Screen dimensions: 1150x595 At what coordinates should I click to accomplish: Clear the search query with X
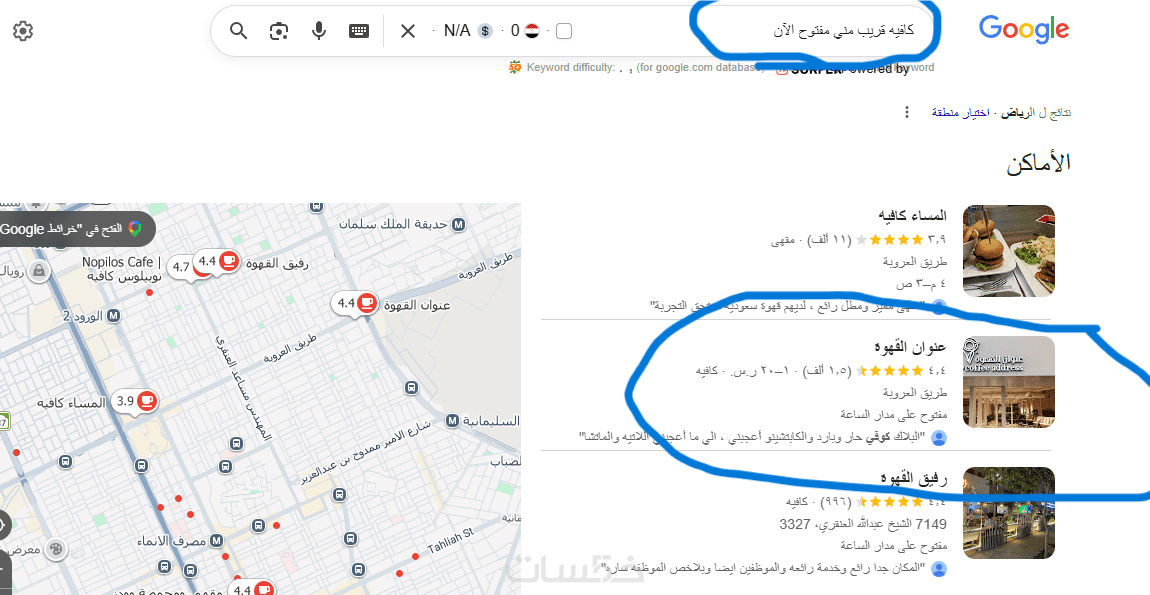408,31
